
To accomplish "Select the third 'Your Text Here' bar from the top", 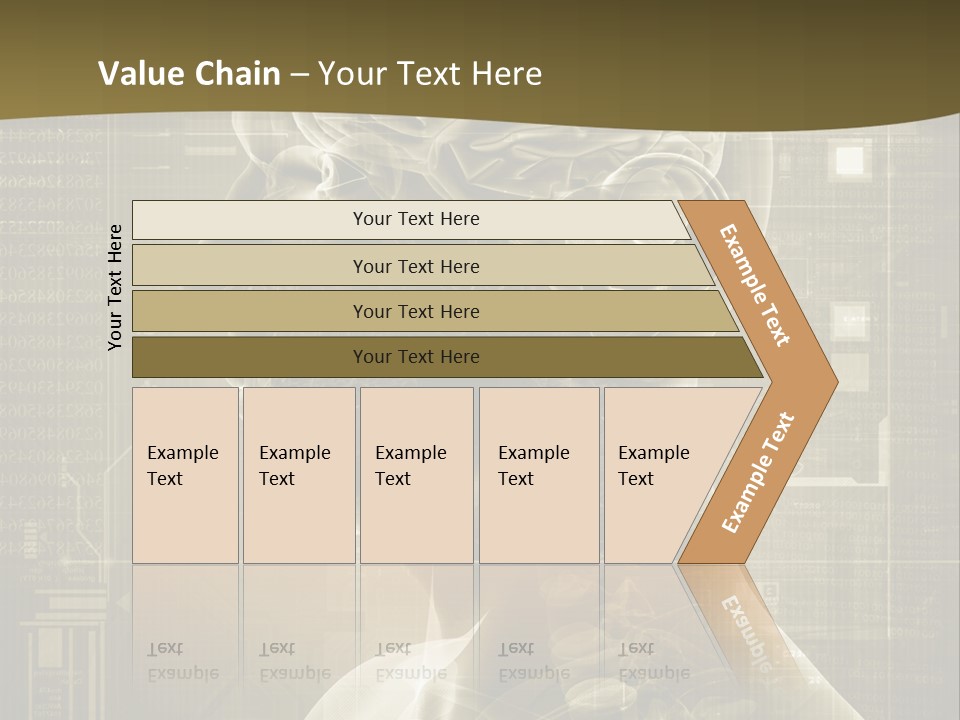I will 415,311.
